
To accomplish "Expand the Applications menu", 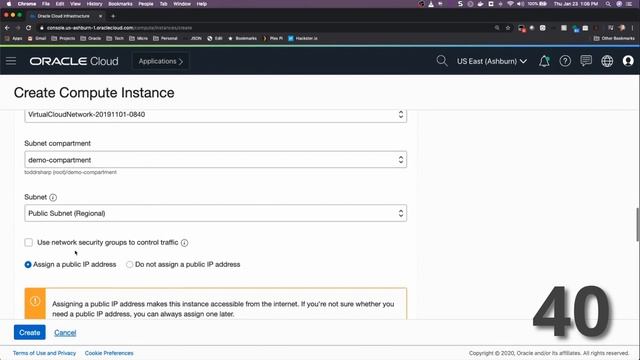I will (160, 61).
